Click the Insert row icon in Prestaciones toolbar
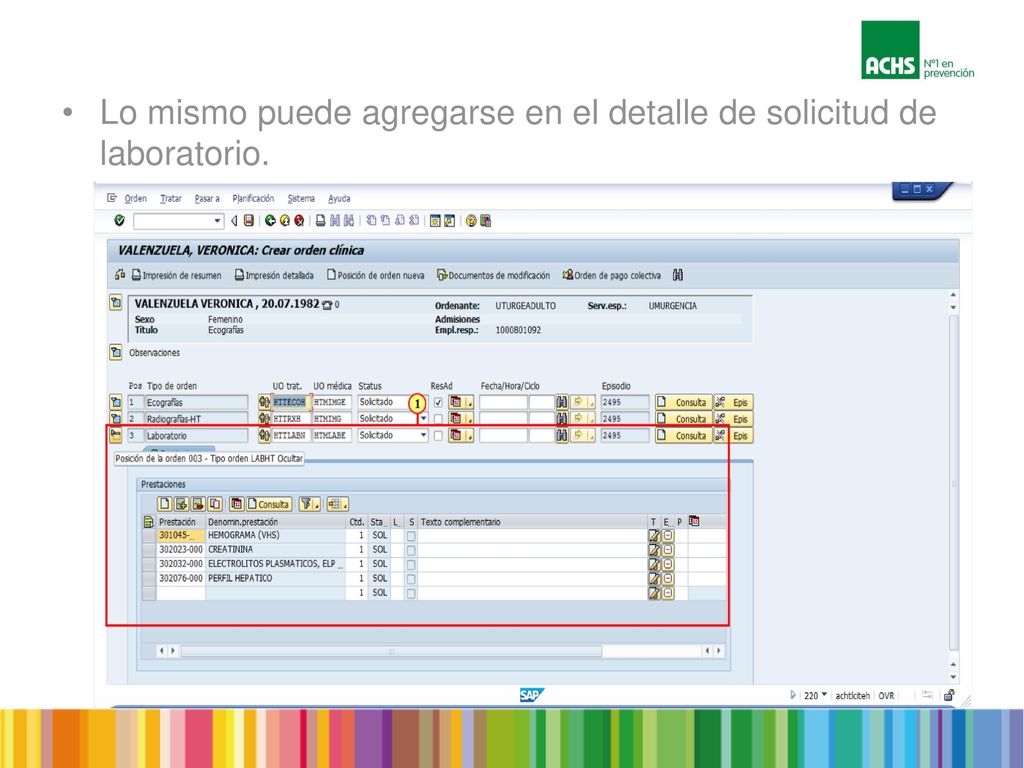This screenshot has height=768, width=1024. 182,504
